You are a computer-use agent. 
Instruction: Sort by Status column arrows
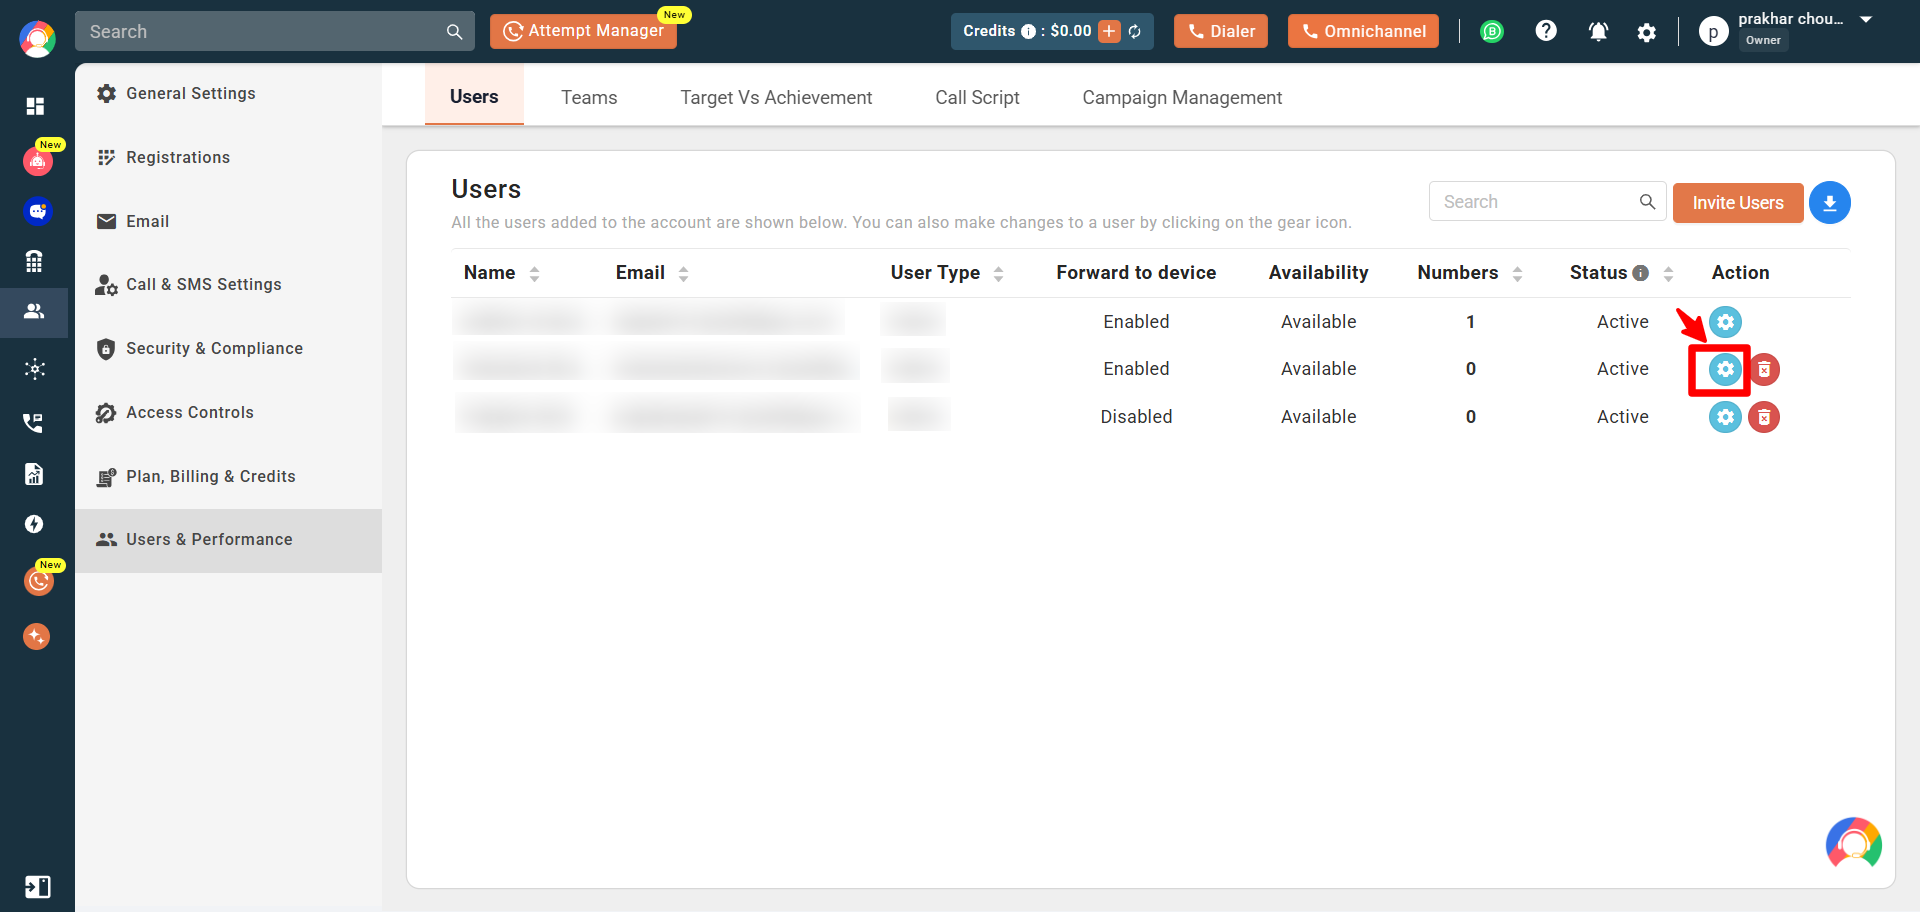[1668, 274]
